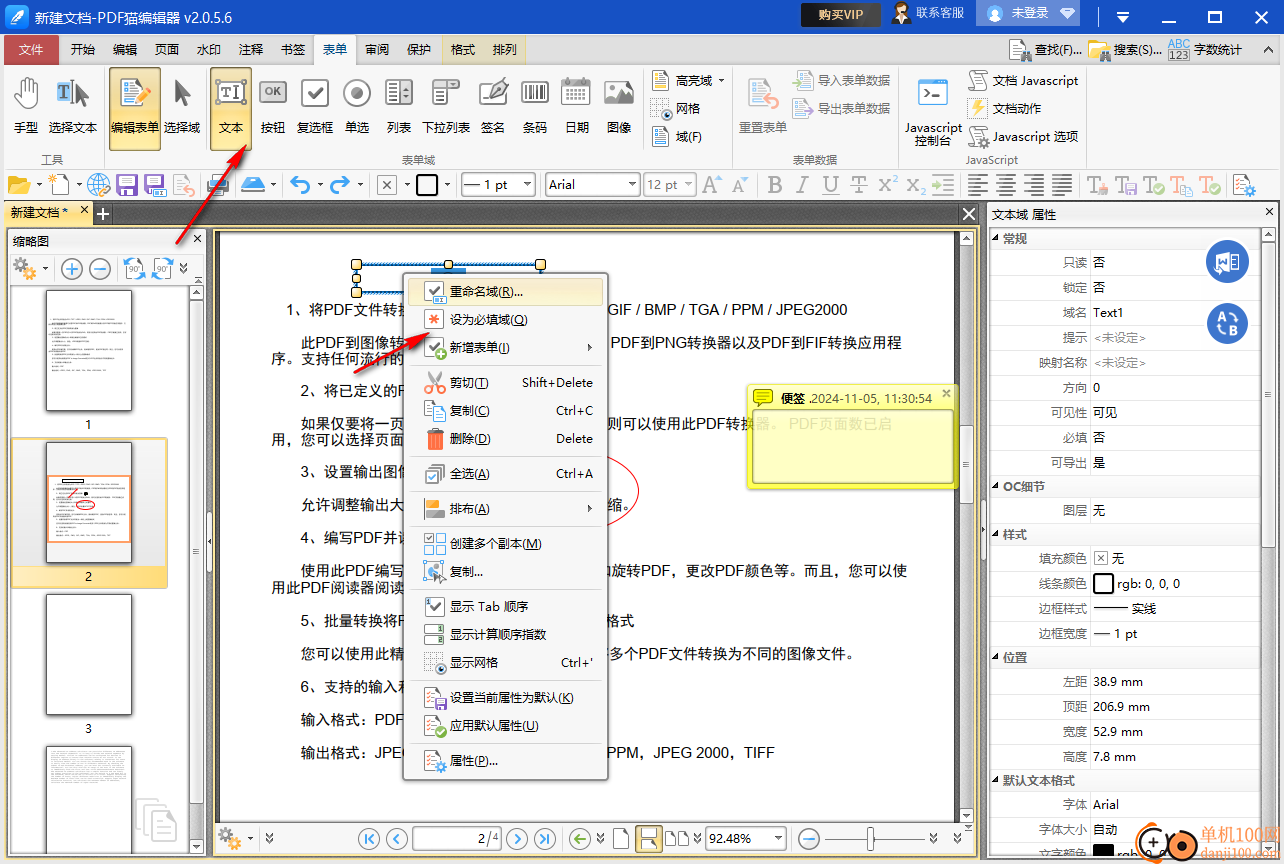Viewport: 1284px width, 864px height.
Task: Select 删除 in the context menu
Action: (x=505, y=438)
